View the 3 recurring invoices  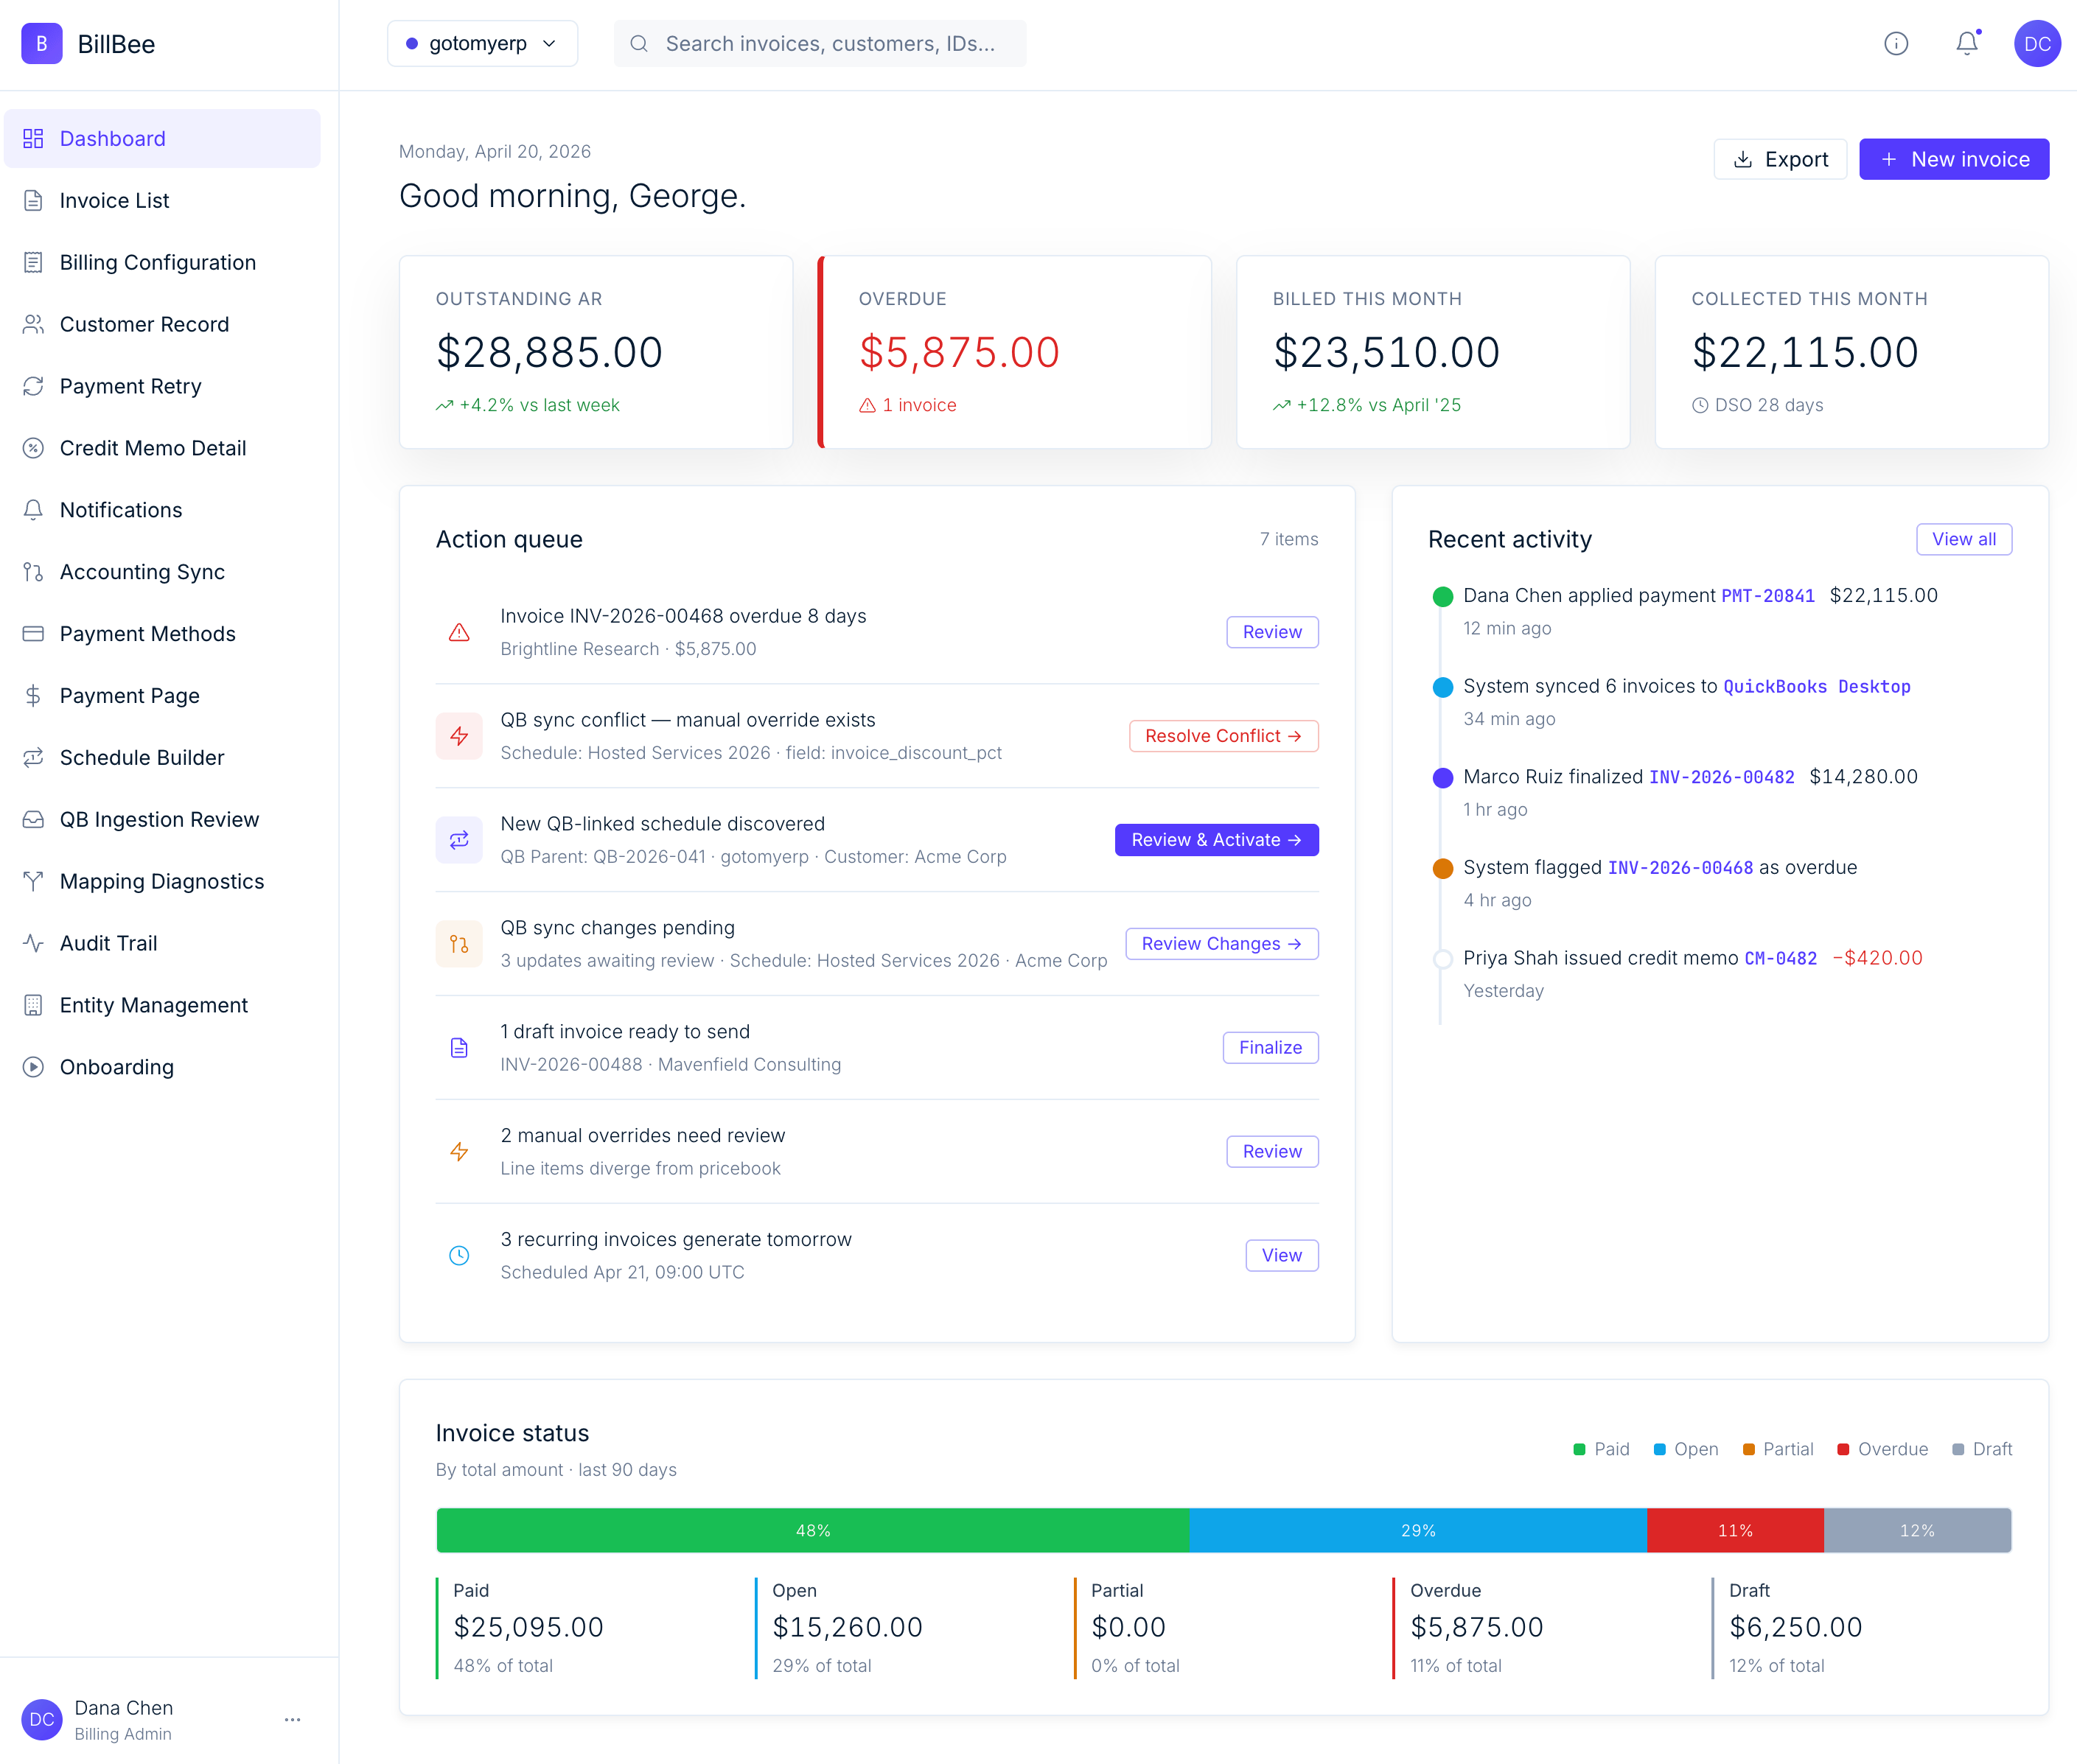1281,1256
